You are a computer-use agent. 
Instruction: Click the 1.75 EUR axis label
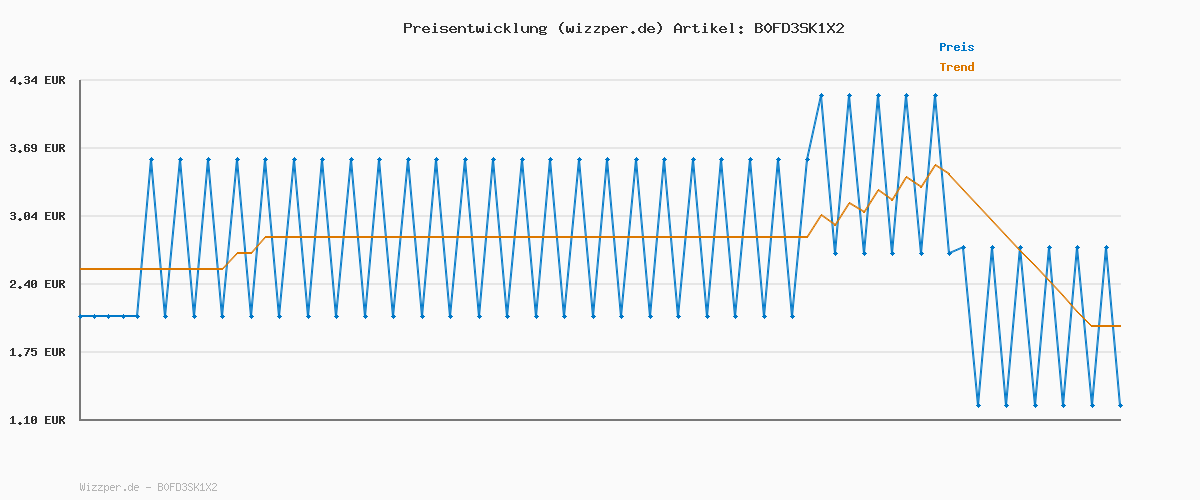click(37, 352)
